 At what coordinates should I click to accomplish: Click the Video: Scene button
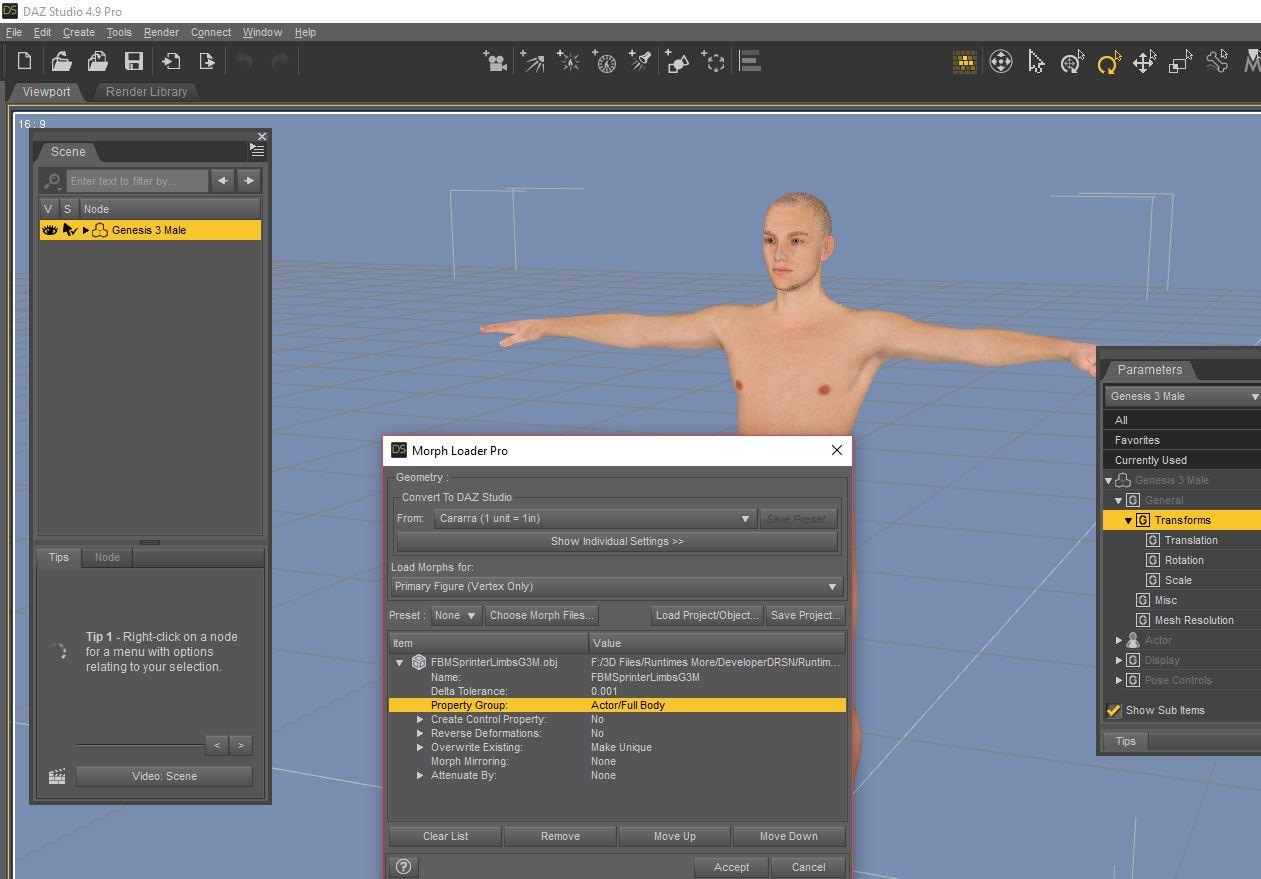click(x=164, y=776)
